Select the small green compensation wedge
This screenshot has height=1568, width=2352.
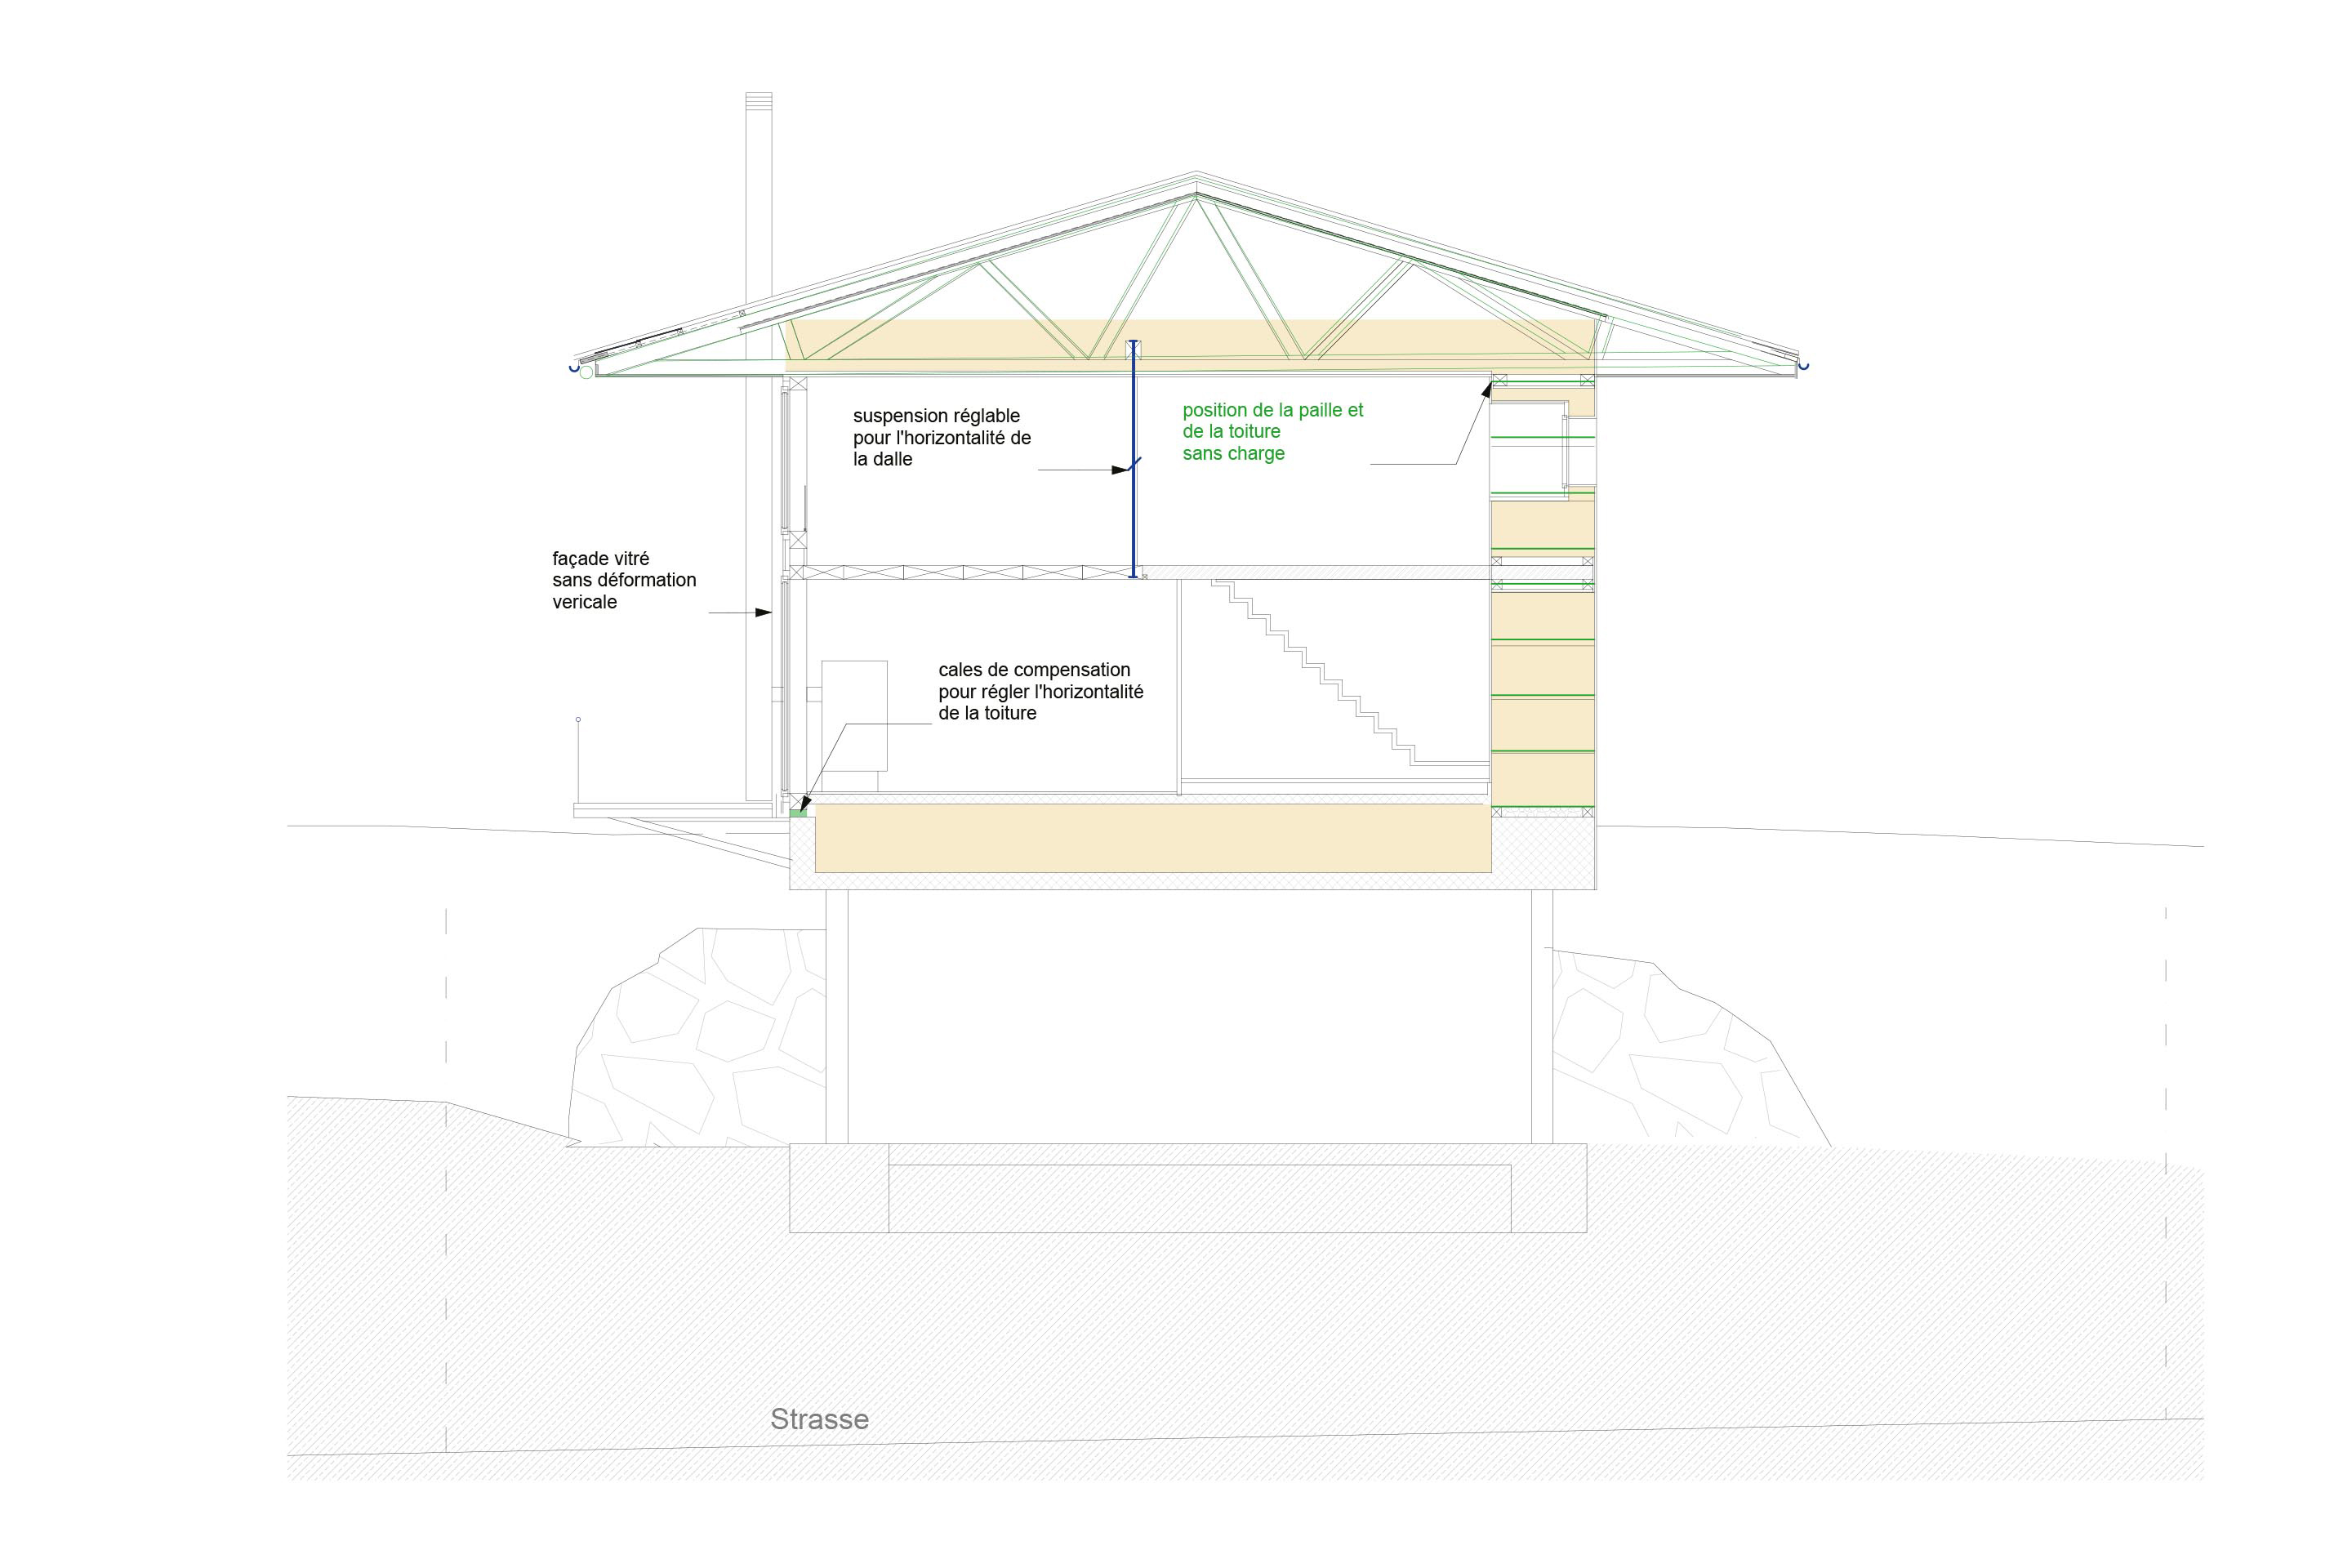point(797,814)
